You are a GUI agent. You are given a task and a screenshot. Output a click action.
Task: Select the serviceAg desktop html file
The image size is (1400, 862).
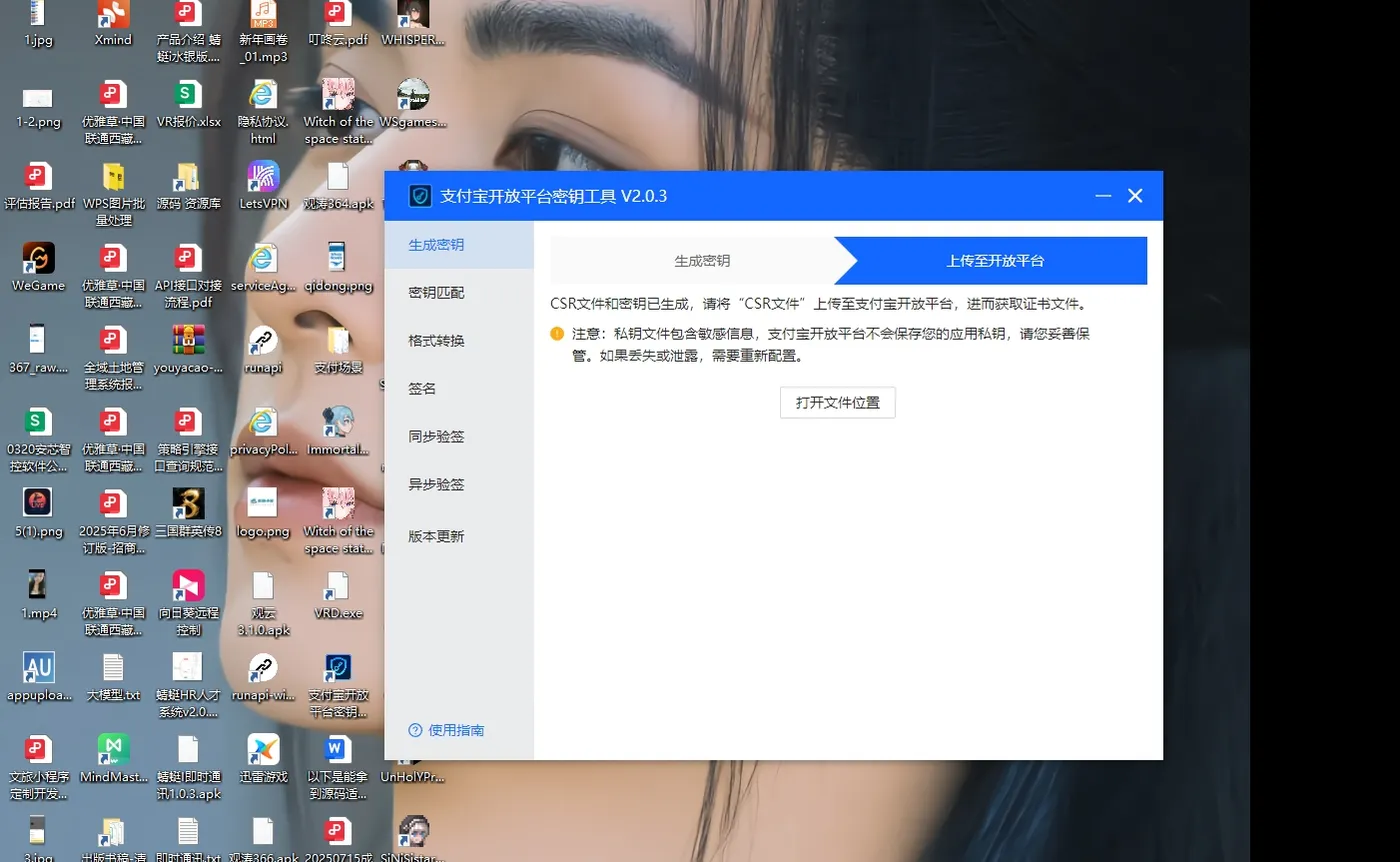[263, 268]
